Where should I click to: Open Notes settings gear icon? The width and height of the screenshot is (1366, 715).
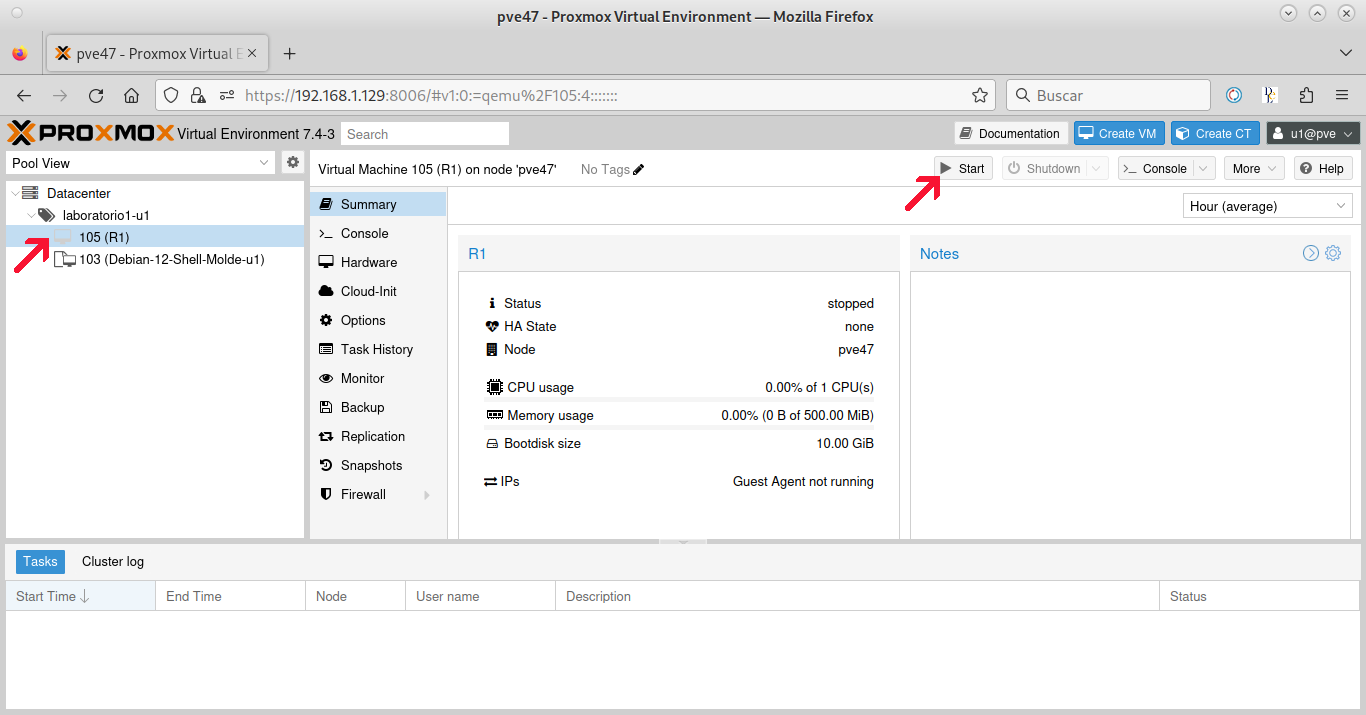click(x=1333, y=253)
